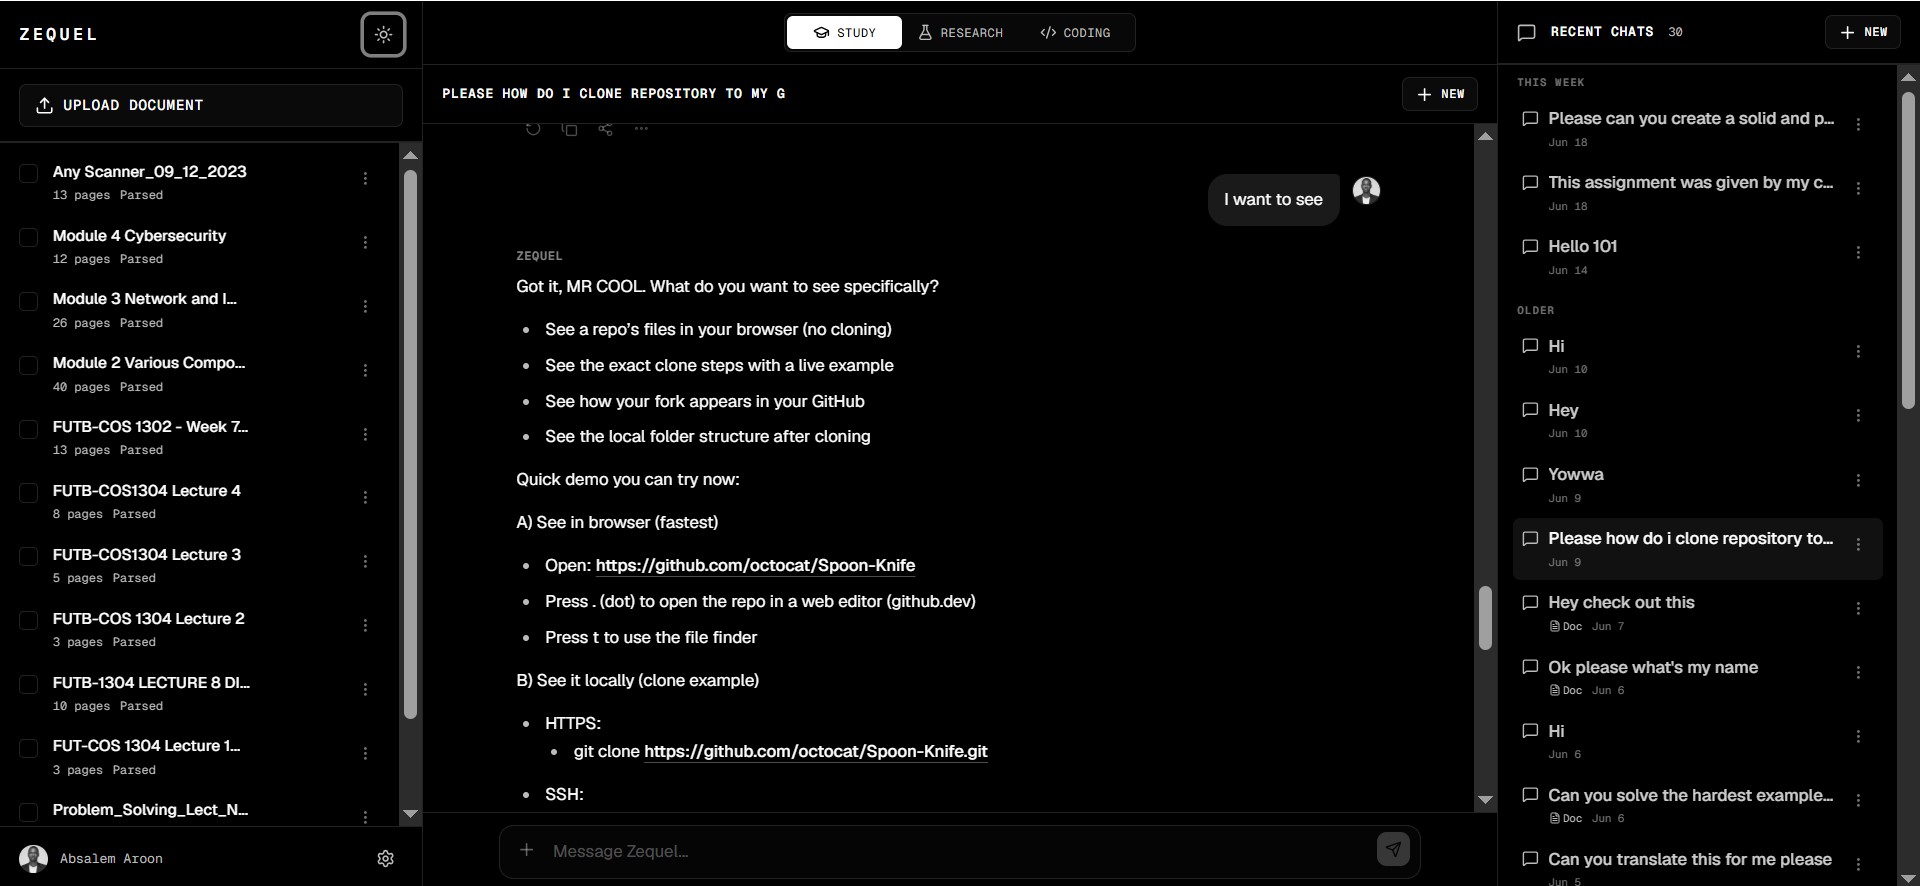The width and height of the screenshot is (1920, 886).
Task: Click the UPLOAD DOCUMENT button
Action: point(211,105)
